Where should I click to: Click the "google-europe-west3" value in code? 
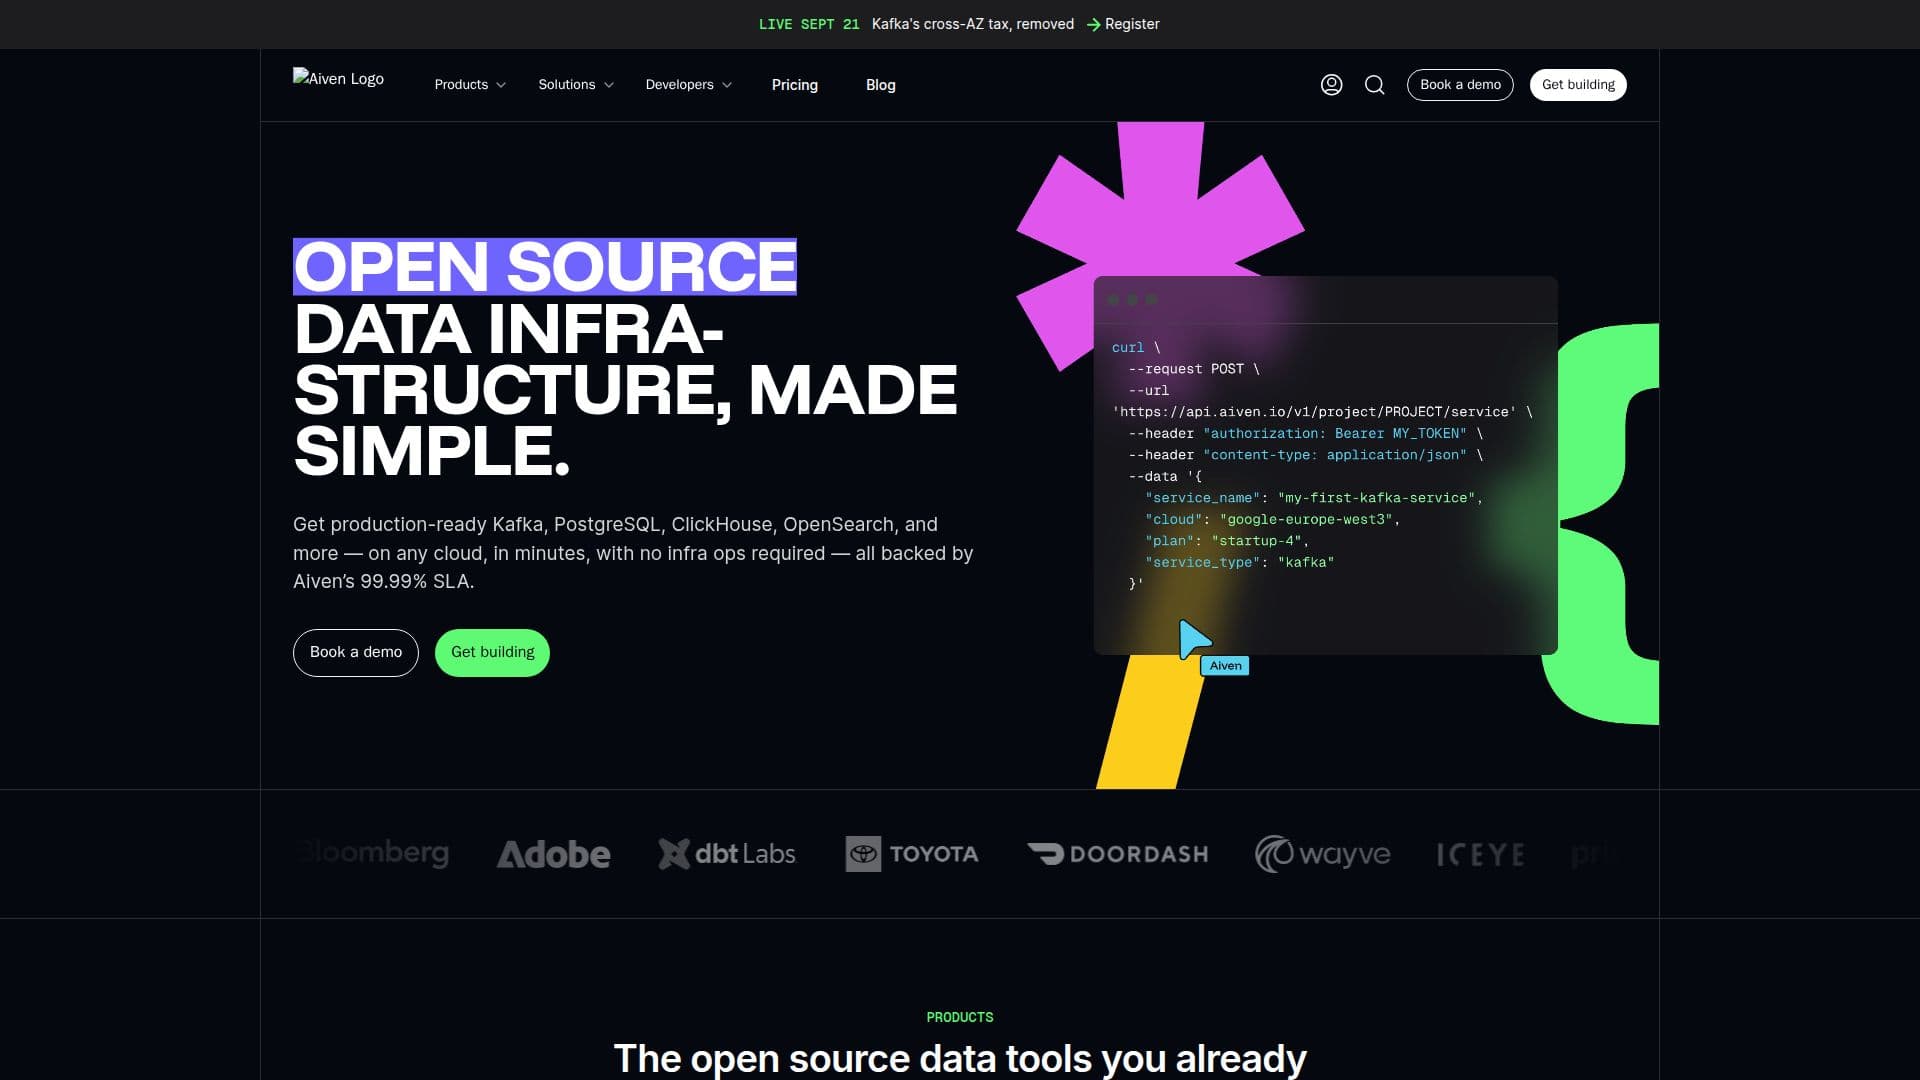(x=1306, y=519)
